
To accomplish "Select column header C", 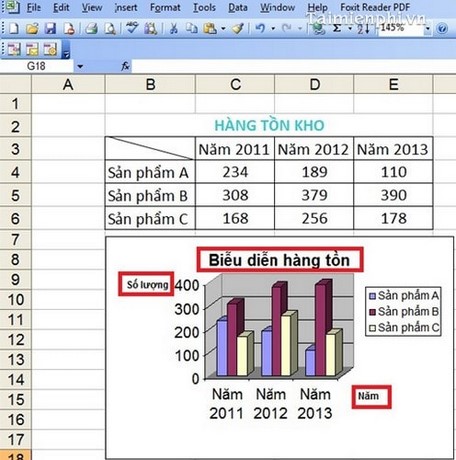I will [x=235, y=84].
